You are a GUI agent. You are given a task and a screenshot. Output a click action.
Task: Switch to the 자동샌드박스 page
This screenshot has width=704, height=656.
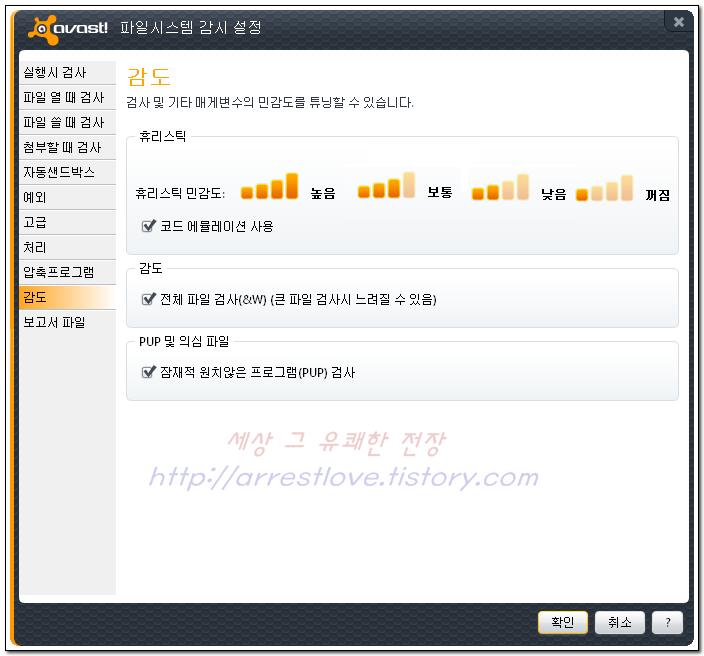click(x=67, y=172)
